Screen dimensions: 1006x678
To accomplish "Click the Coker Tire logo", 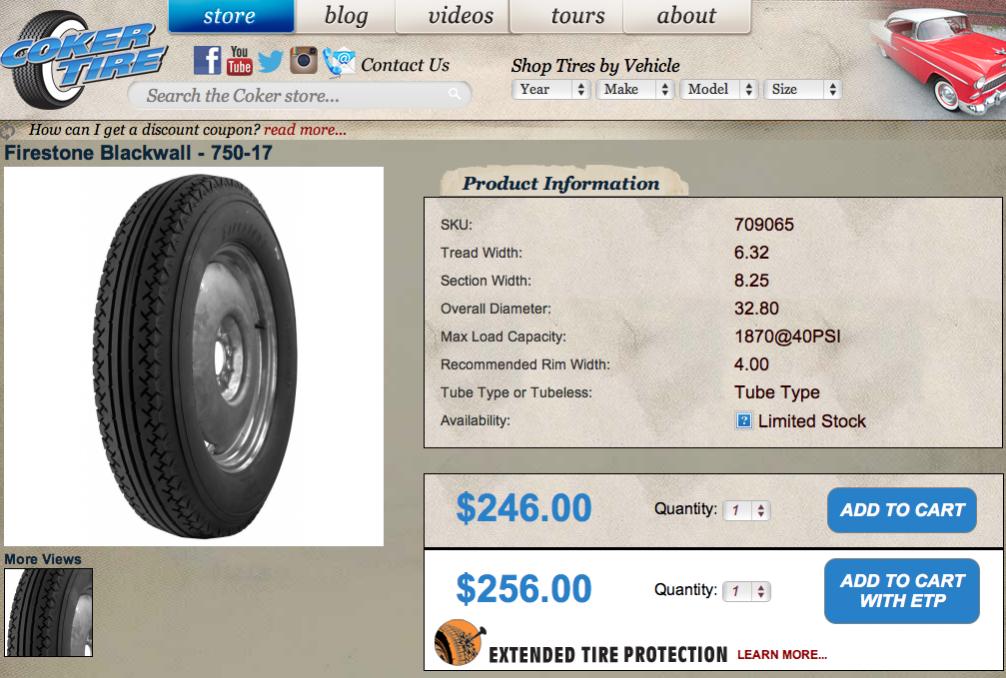I will coord(81,59).
